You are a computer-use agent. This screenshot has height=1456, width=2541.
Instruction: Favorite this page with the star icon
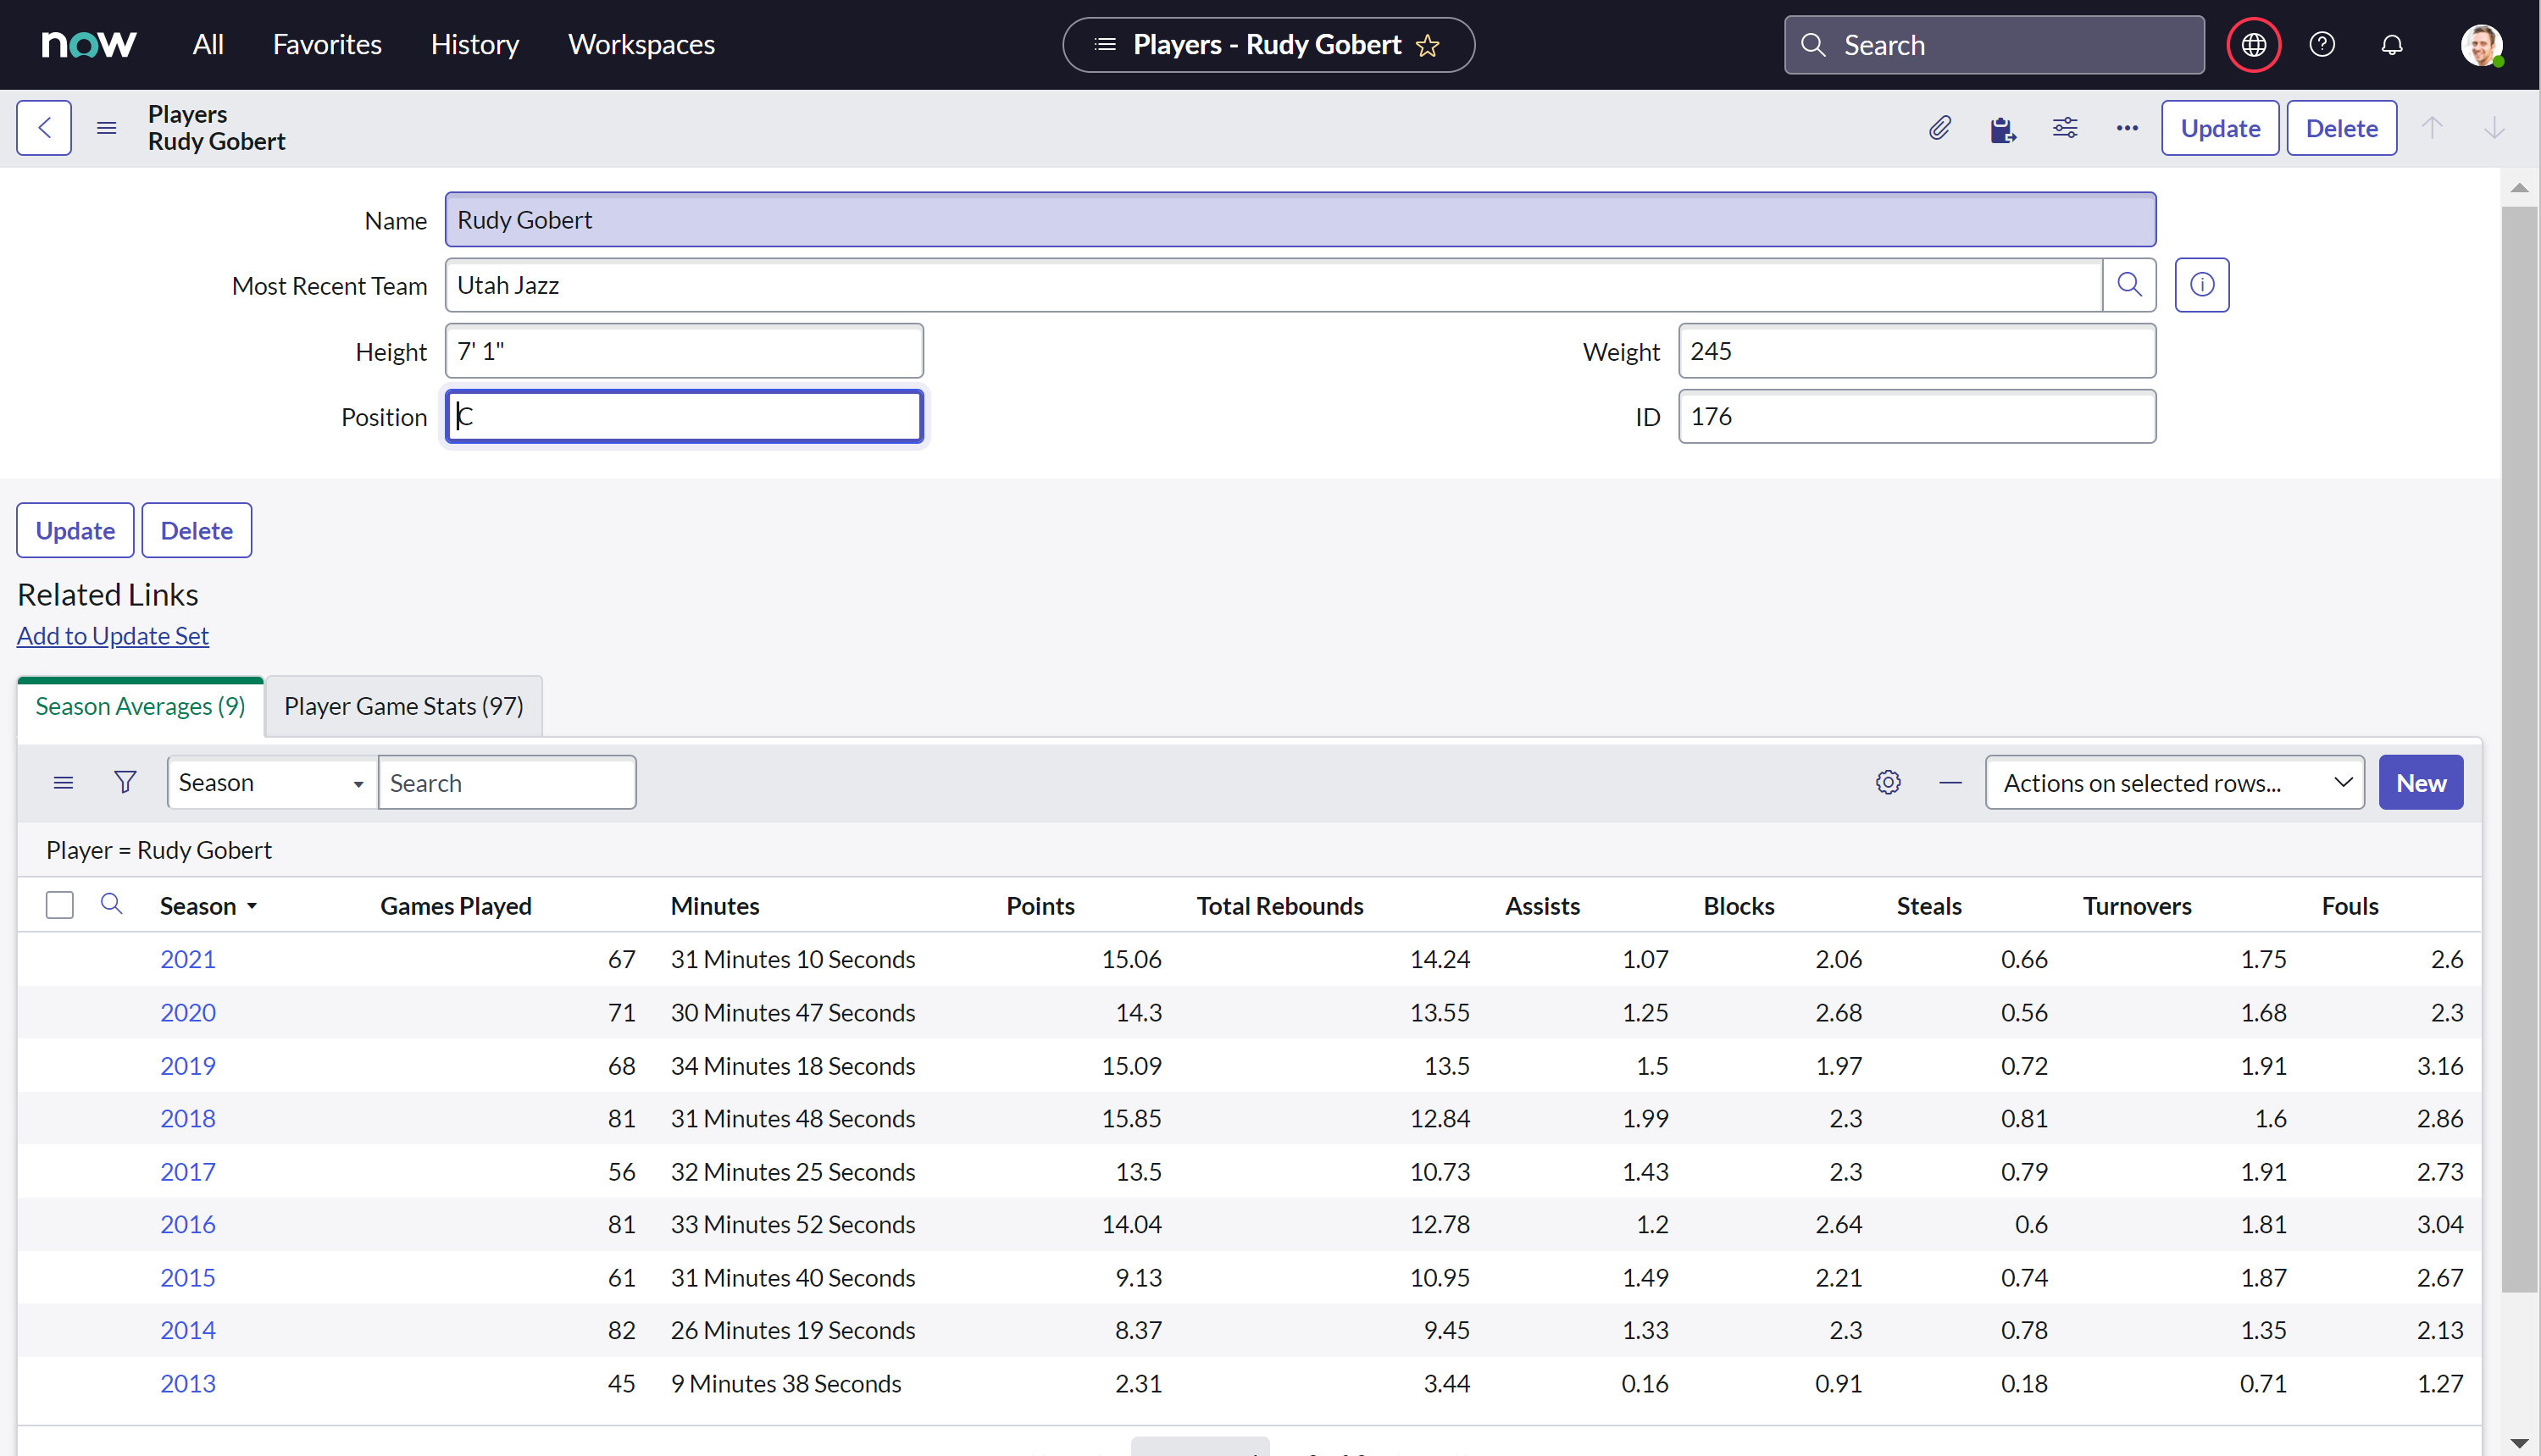click(x=1428, y=45)
